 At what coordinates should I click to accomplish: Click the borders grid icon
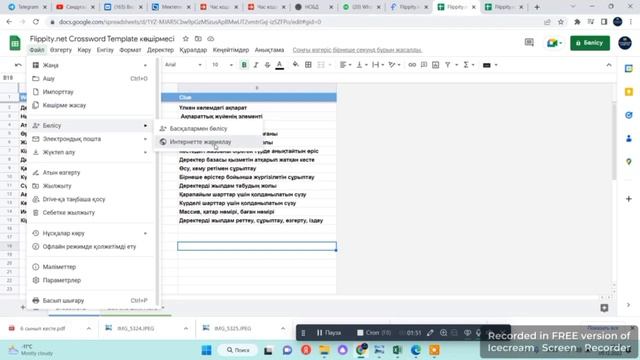pyautogui.click(x=308, y=65)
